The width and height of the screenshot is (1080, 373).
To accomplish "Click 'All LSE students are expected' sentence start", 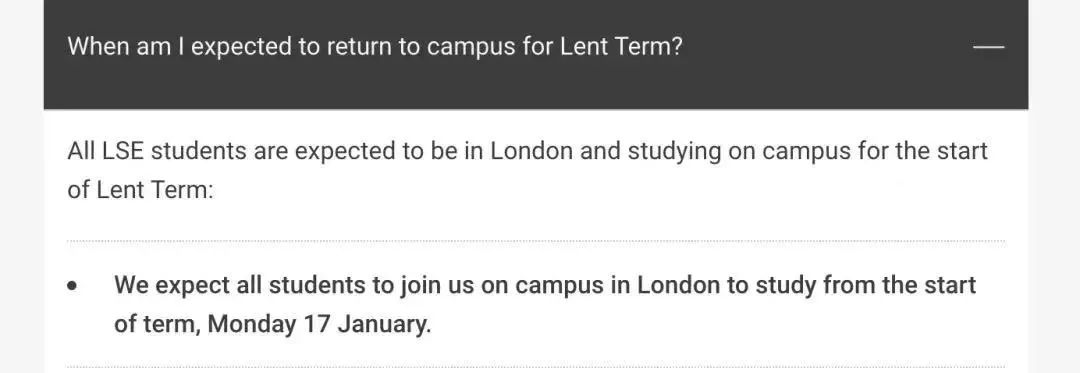I will coord(231,151).
